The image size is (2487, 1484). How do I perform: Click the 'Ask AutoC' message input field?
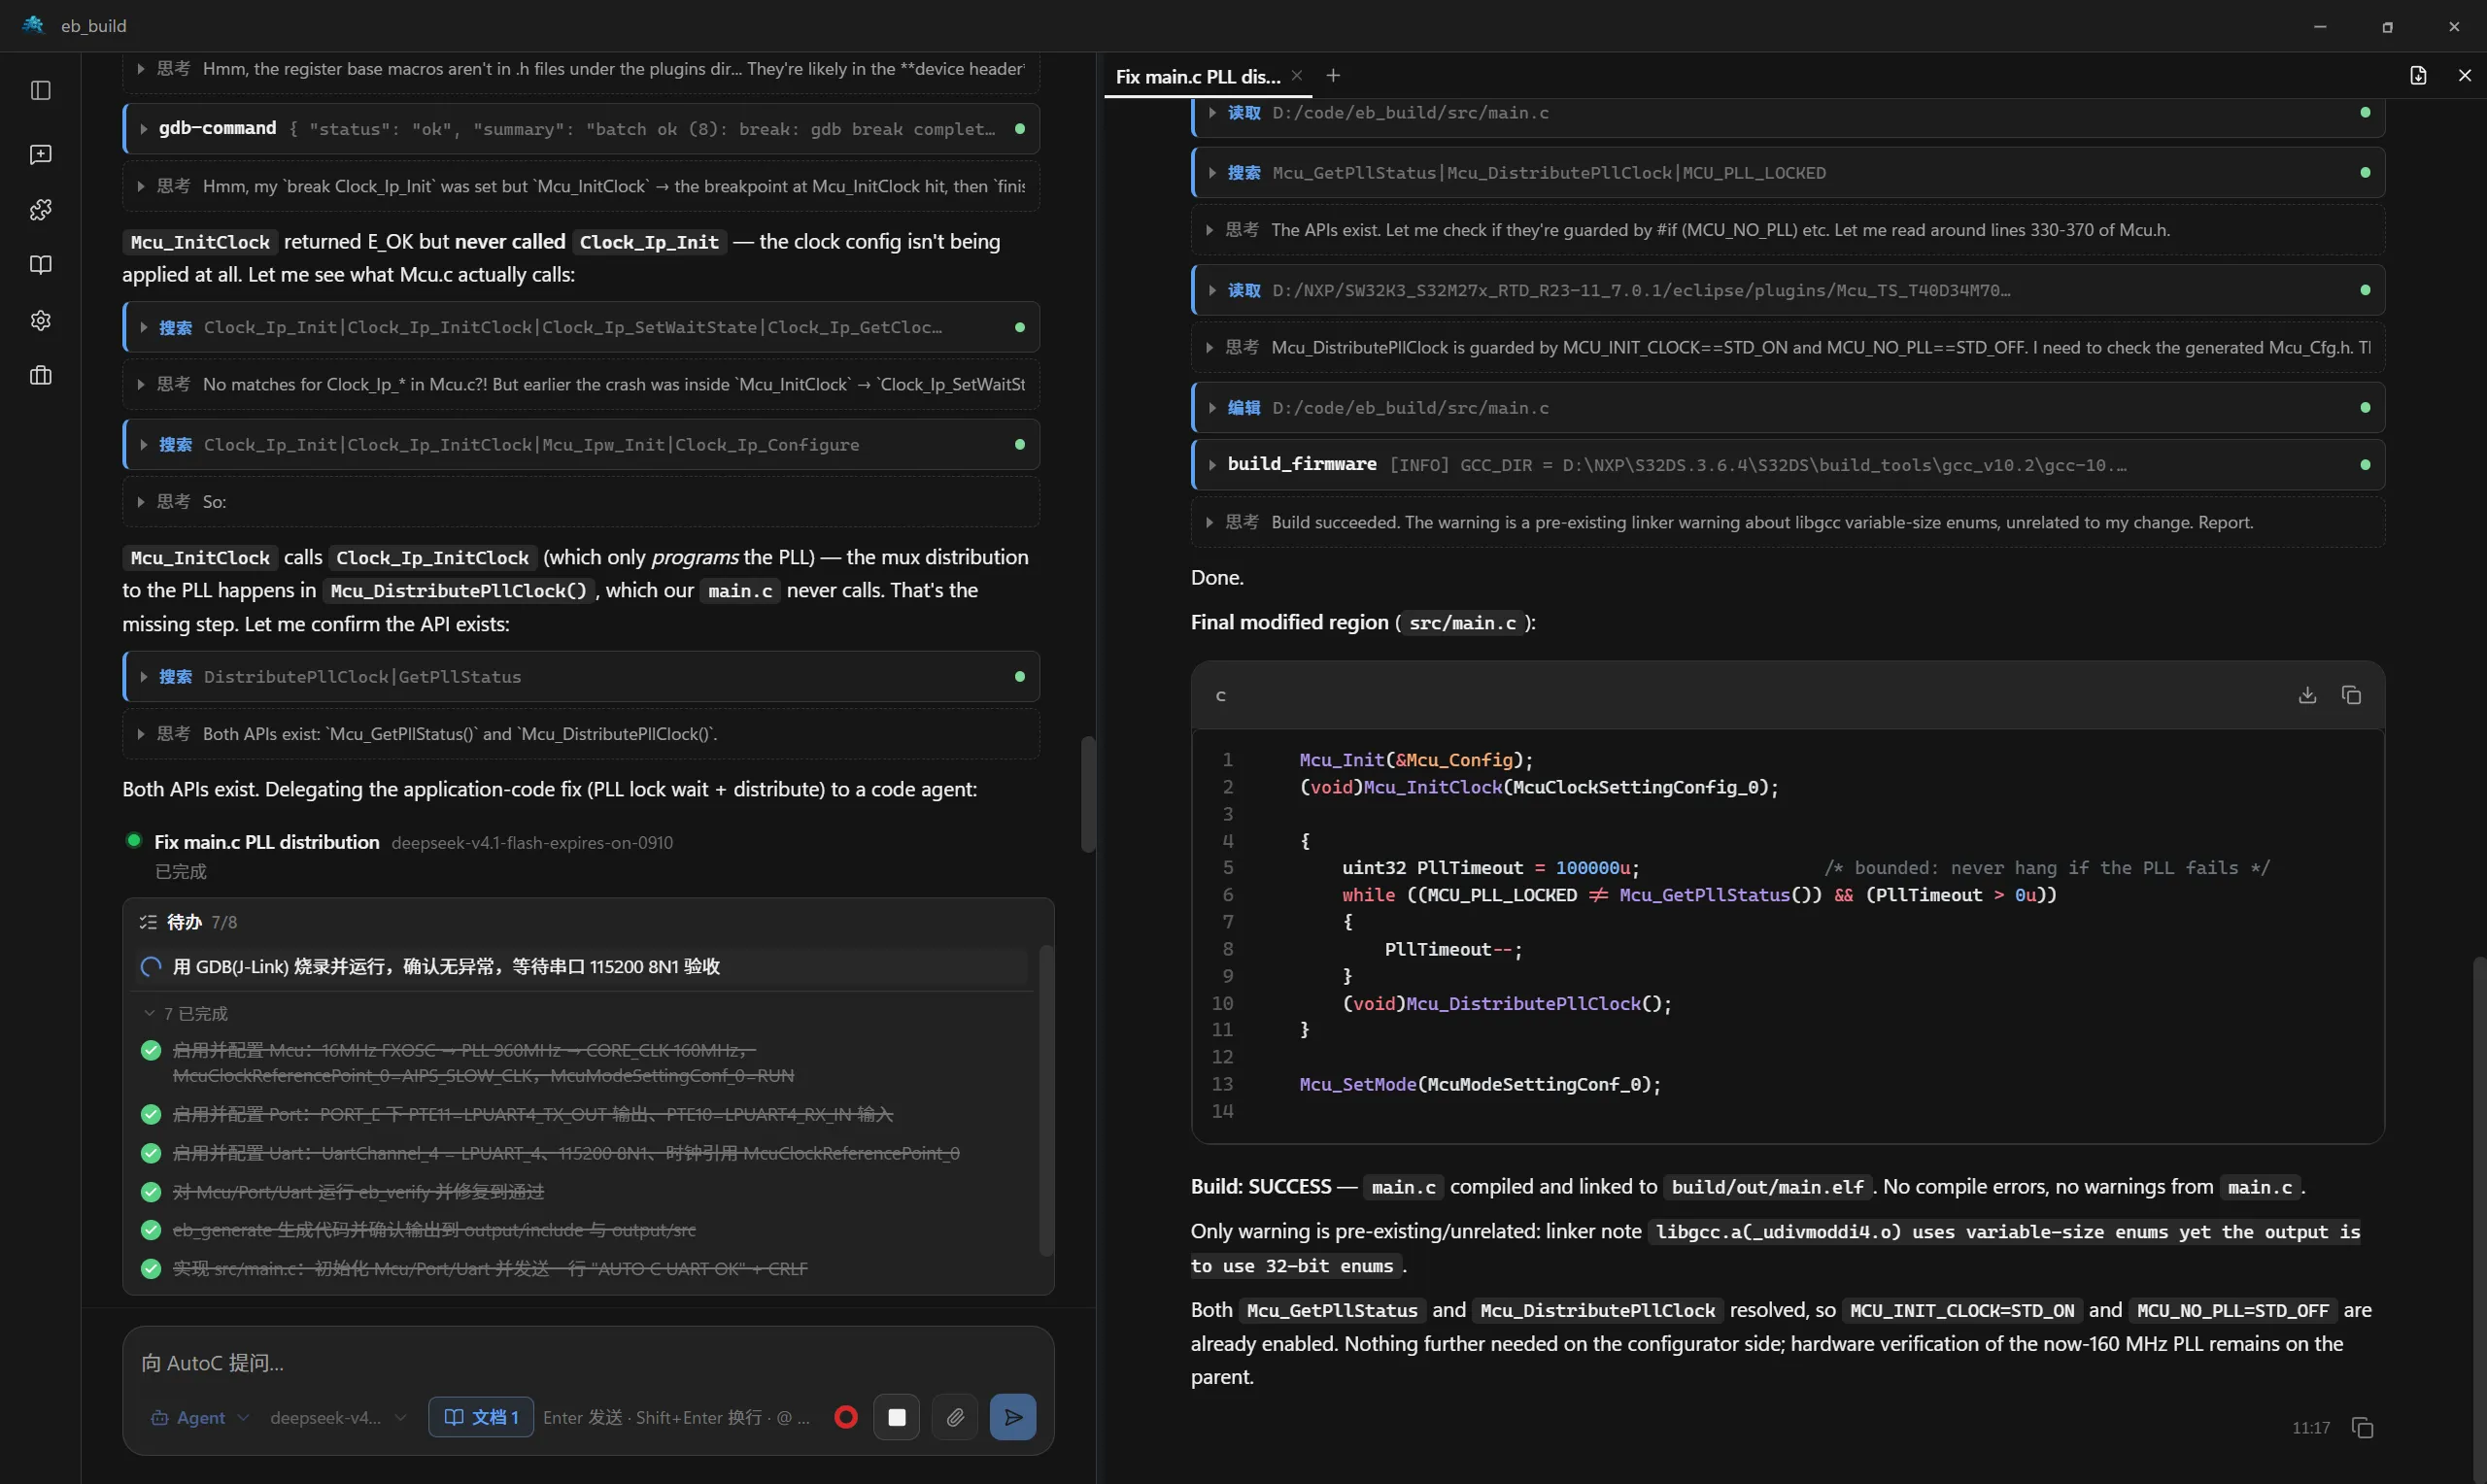588,1364
